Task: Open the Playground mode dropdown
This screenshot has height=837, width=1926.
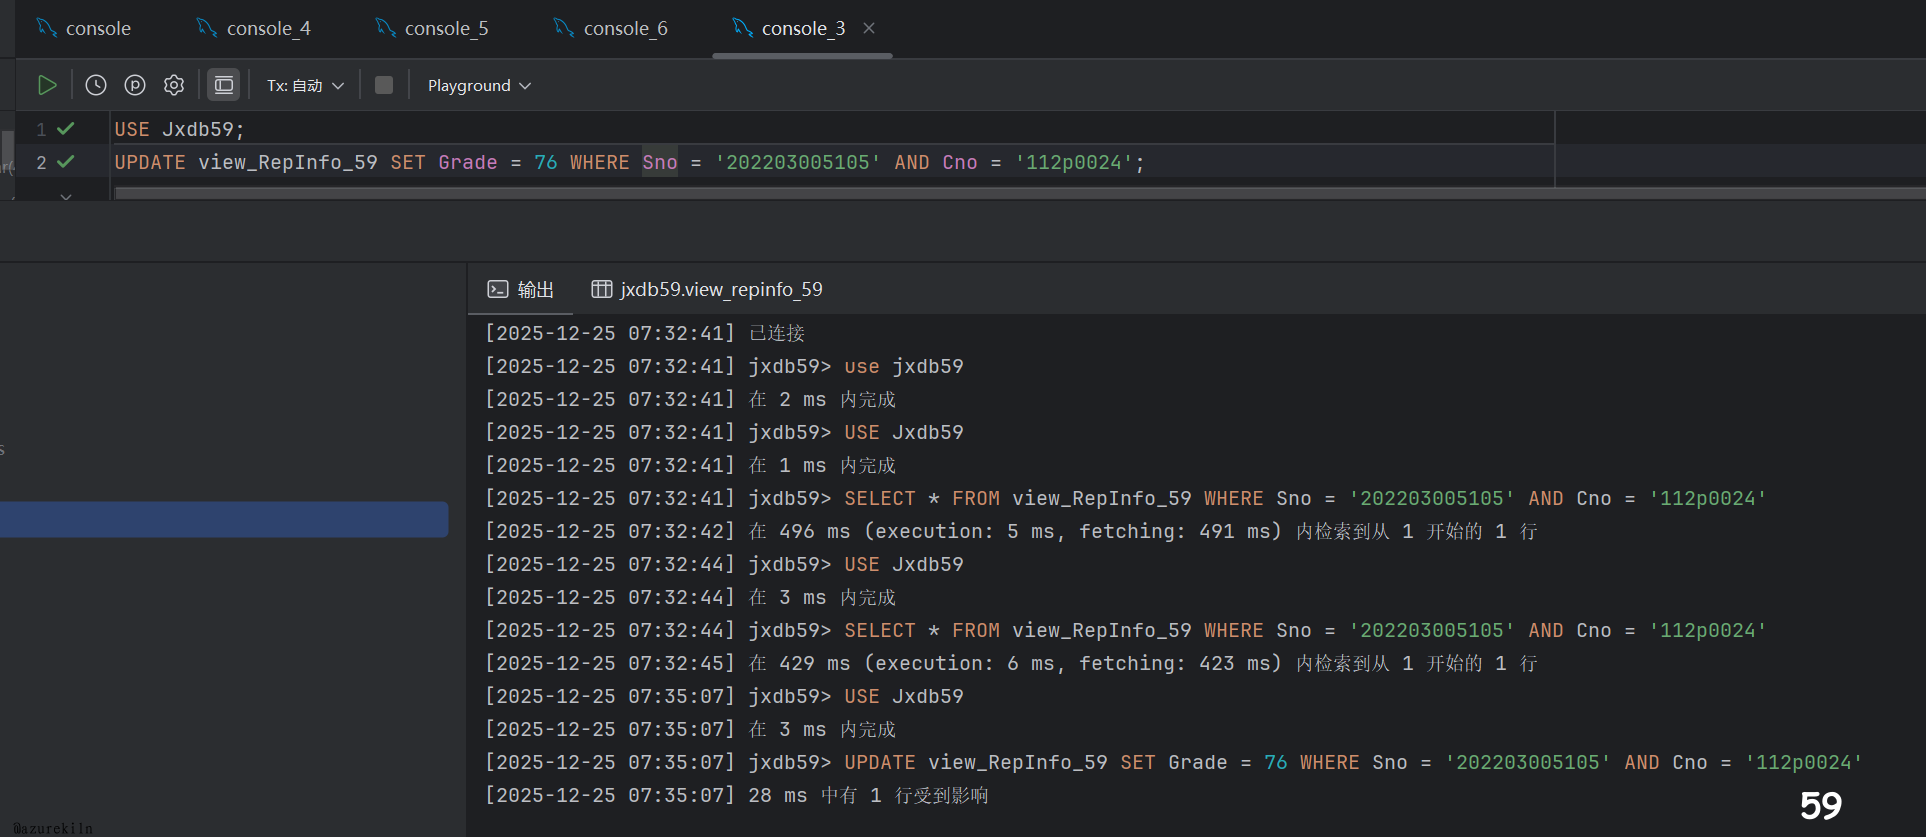Action: coord(479,86)
